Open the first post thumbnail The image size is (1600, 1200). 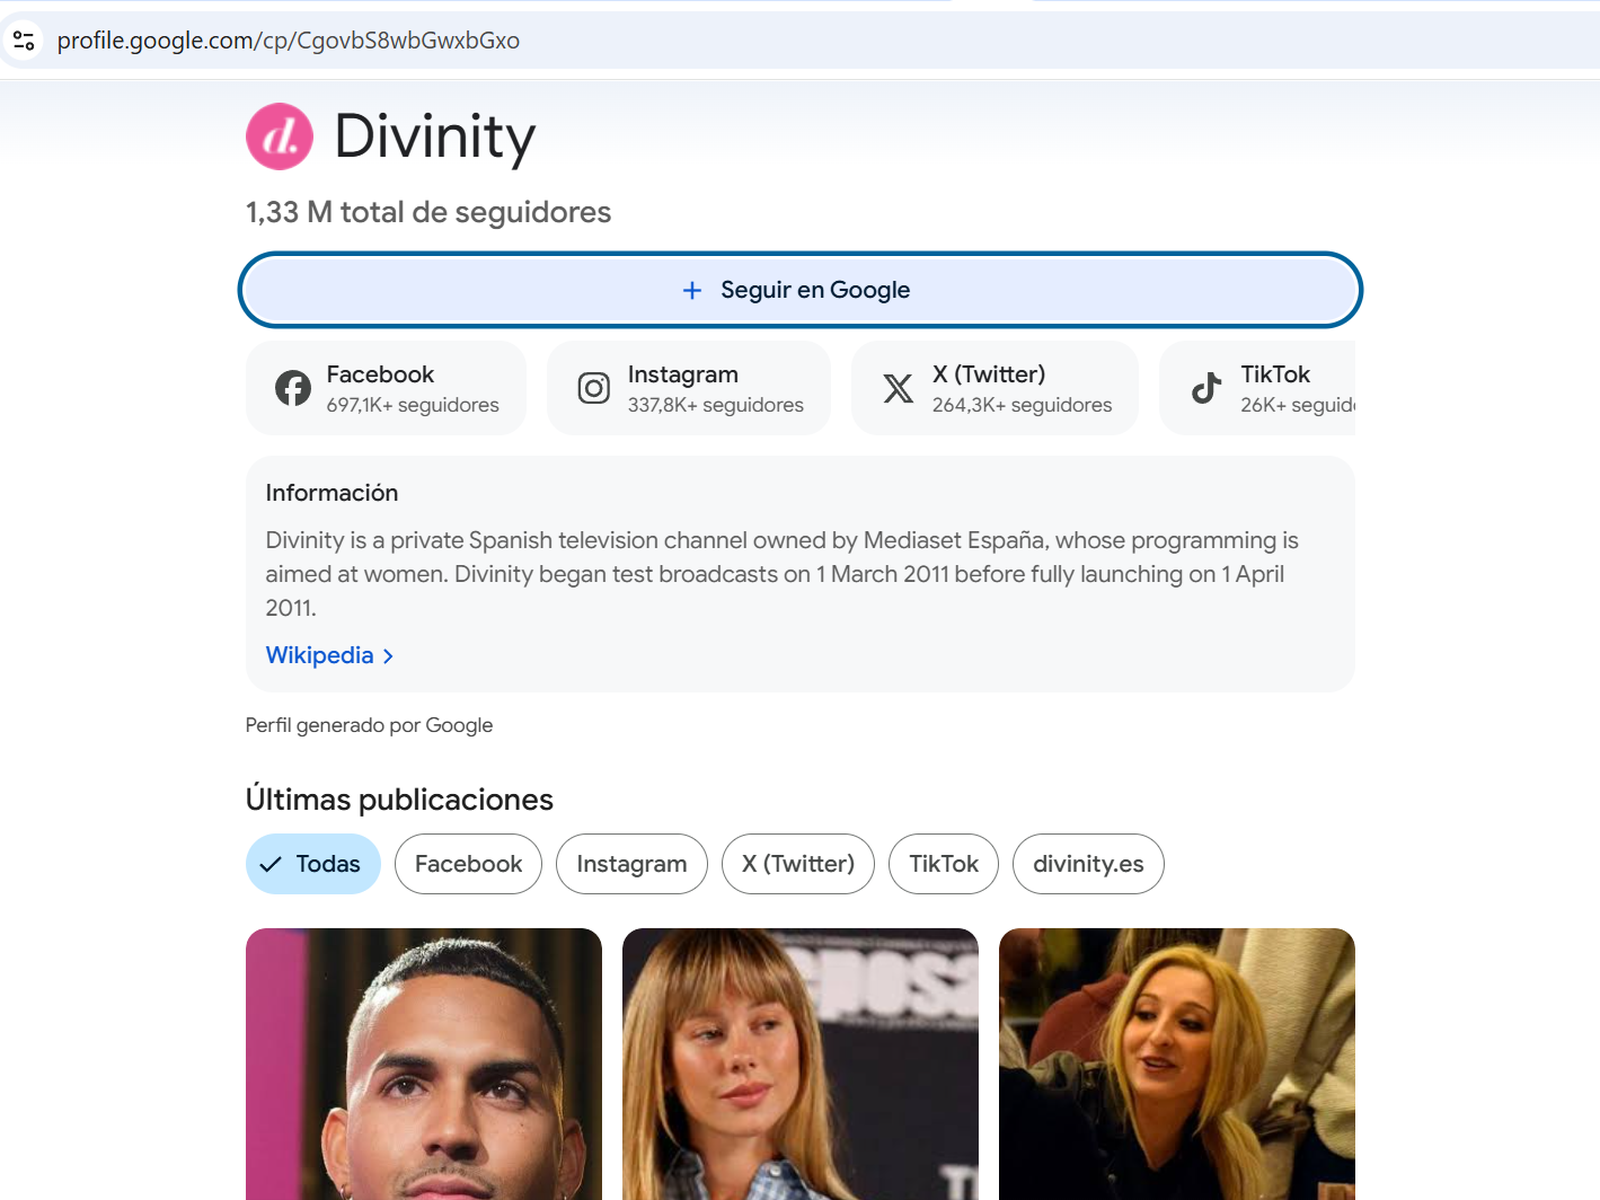point(424,1060)
